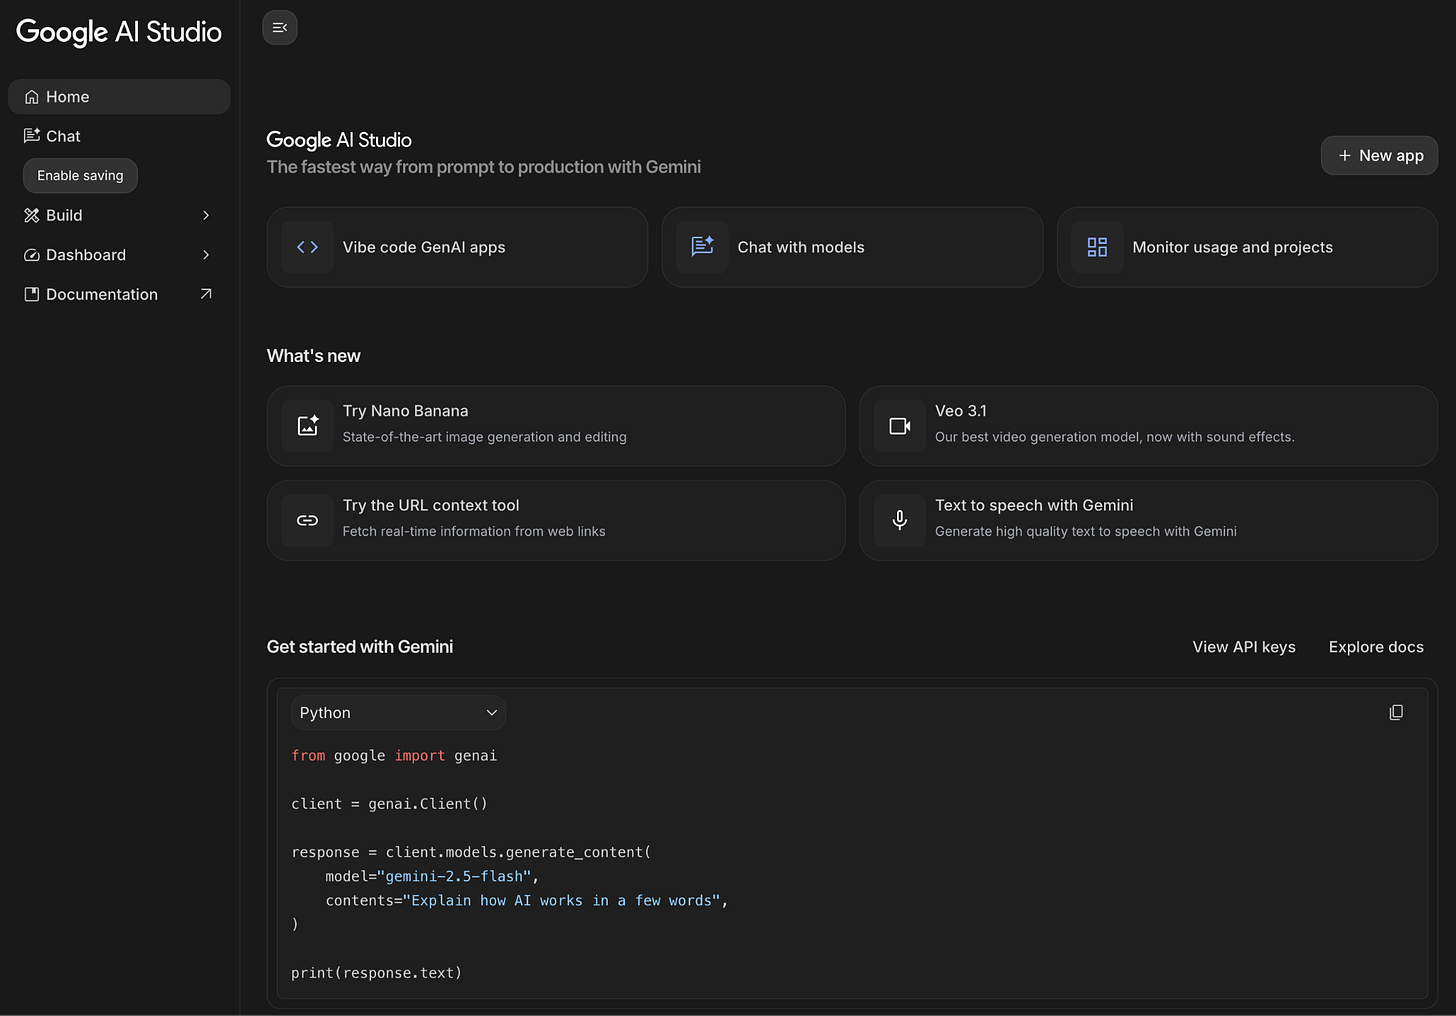Open the Build menu item
1456x1016 pixels.
pos(119,215)
